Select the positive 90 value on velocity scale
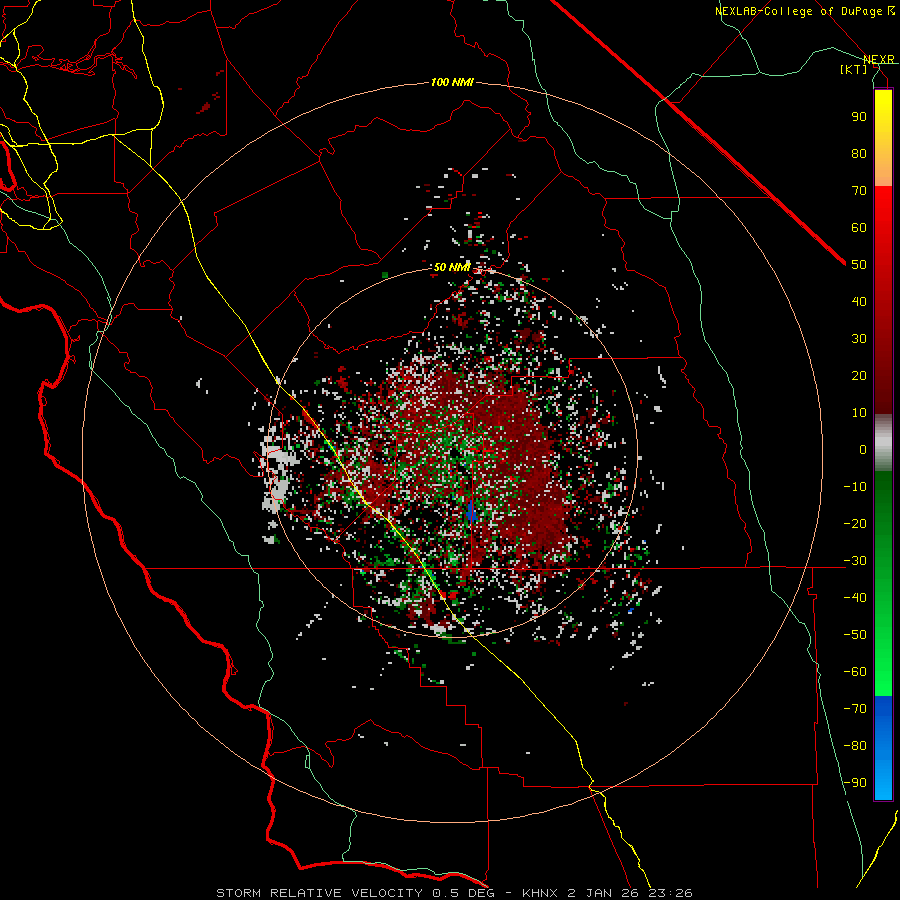The image size is (900, 900). 859,117
